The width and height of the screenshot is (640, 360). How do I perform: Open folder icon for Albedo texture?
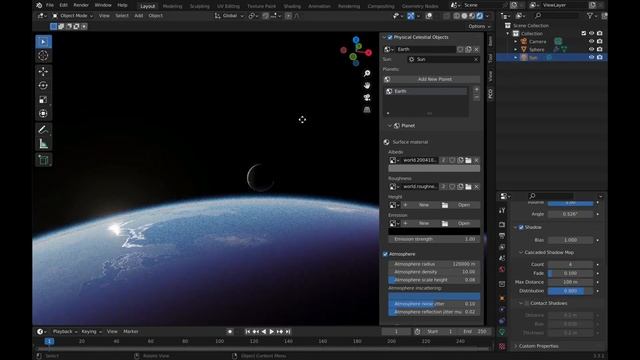point(468,160)
